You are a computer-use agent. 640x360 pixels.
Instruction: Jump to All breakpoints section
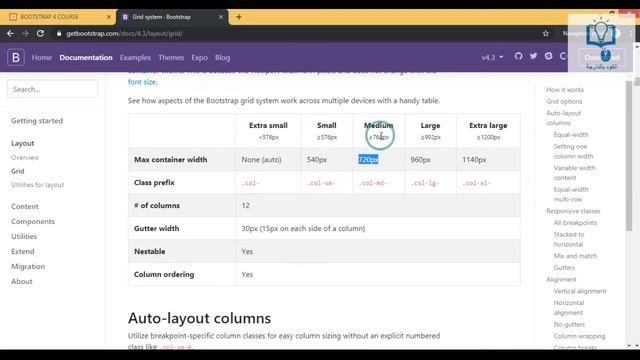click(x=575, y=223)
